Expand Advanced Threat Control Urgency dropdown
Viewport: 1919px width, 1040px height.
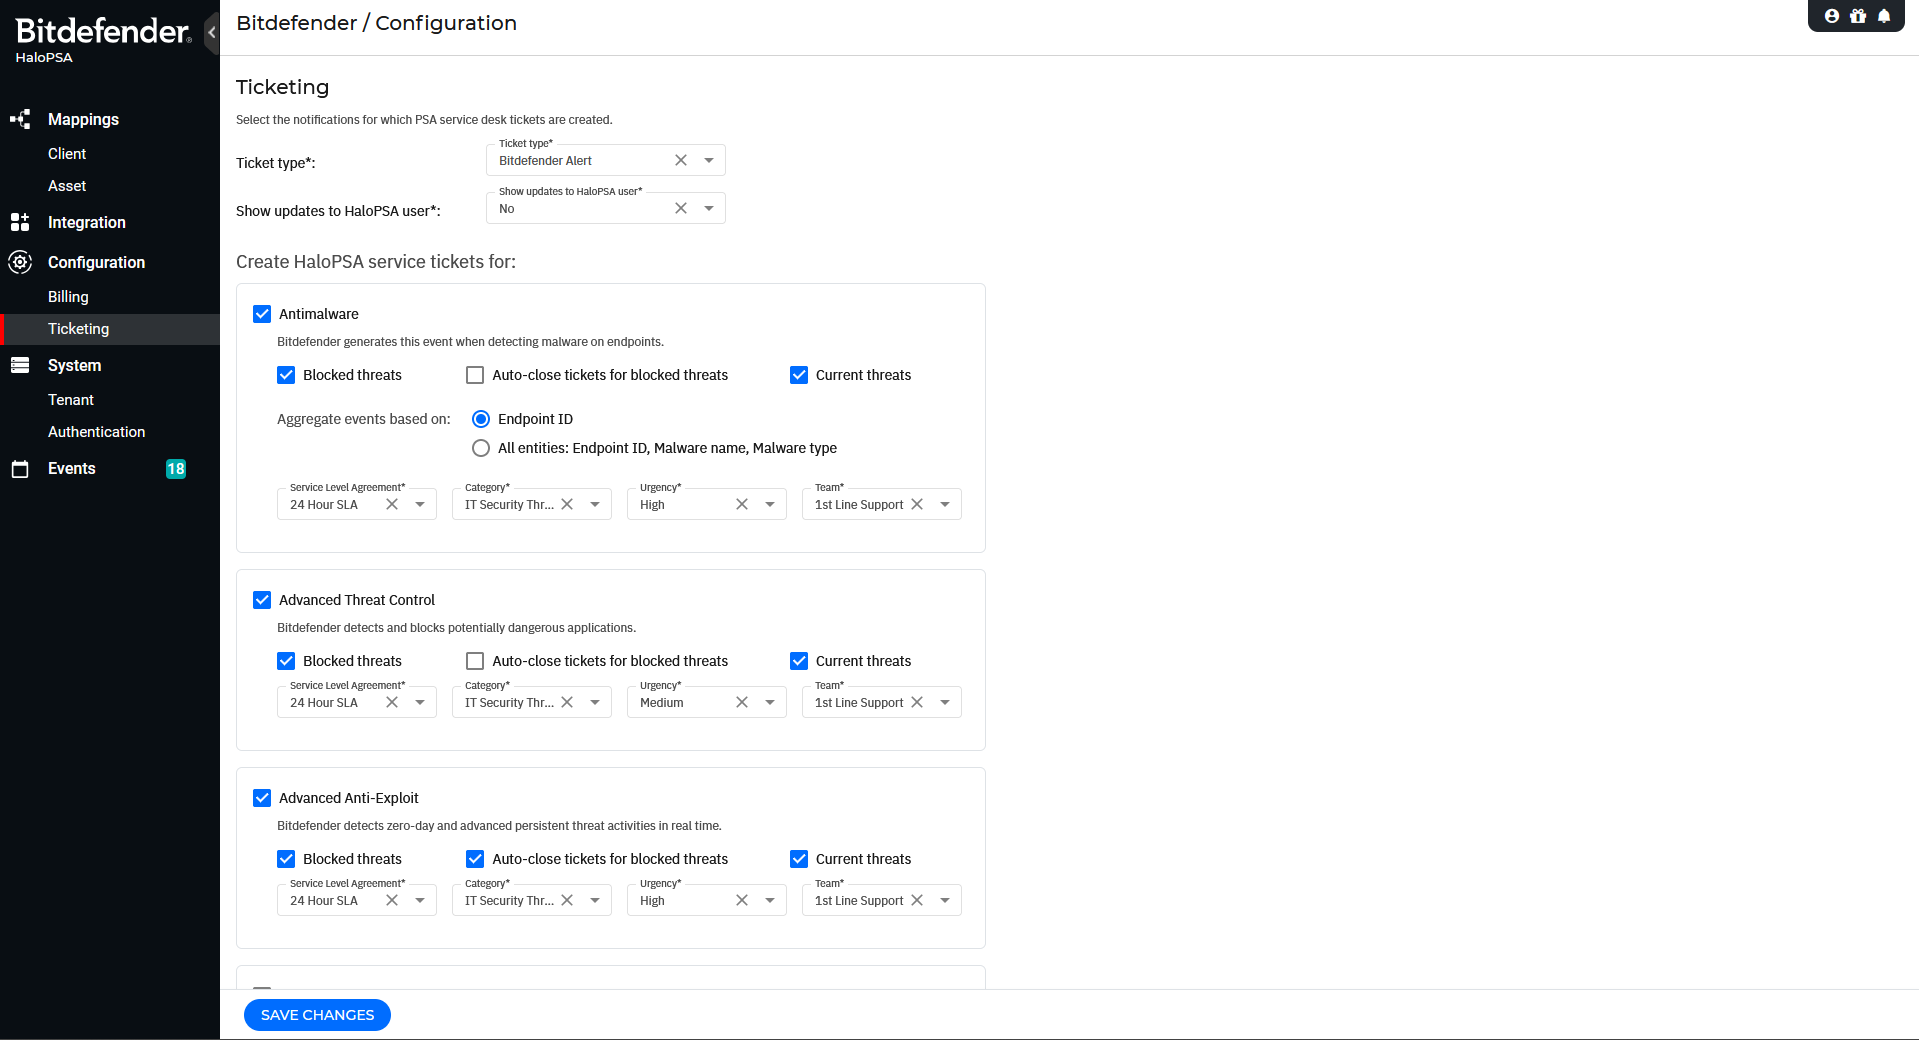pyautogui.click(x=770, y=702)
